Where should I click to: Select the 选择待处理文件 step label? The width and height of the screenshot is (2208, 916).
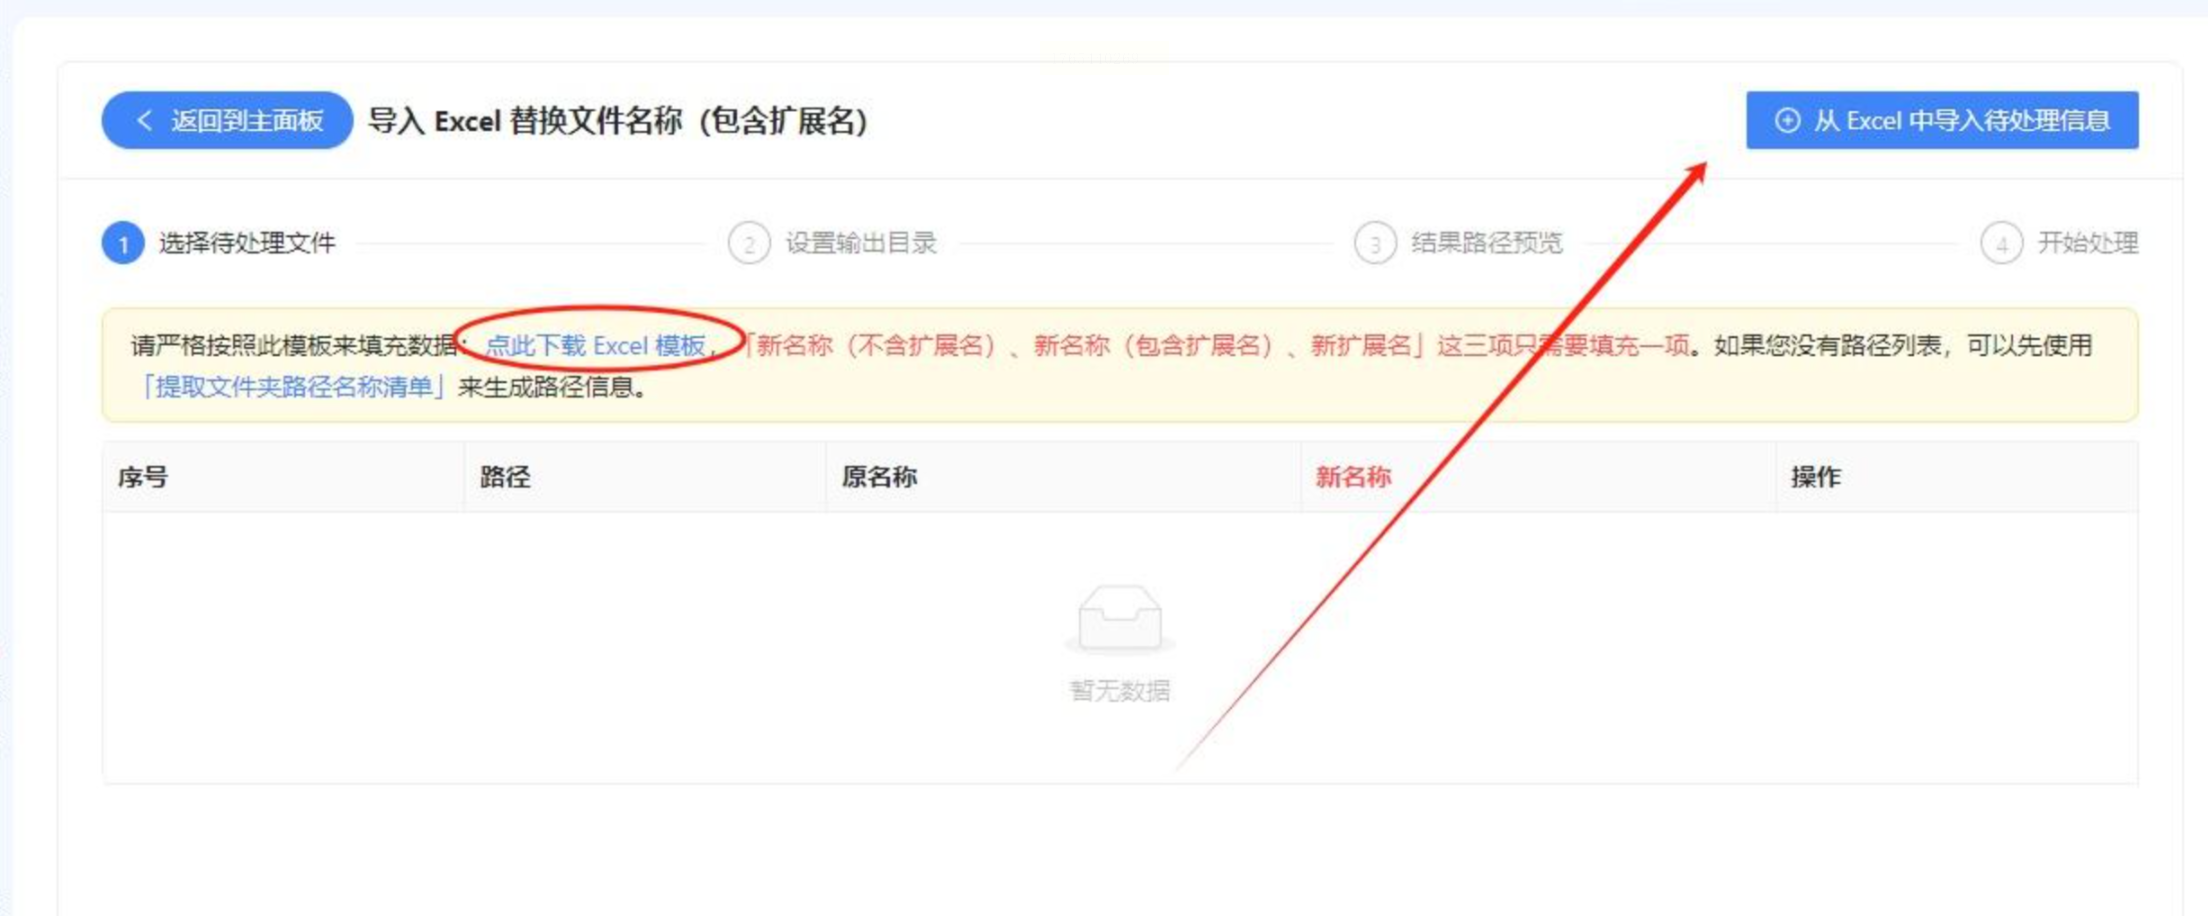coord(247,243)
